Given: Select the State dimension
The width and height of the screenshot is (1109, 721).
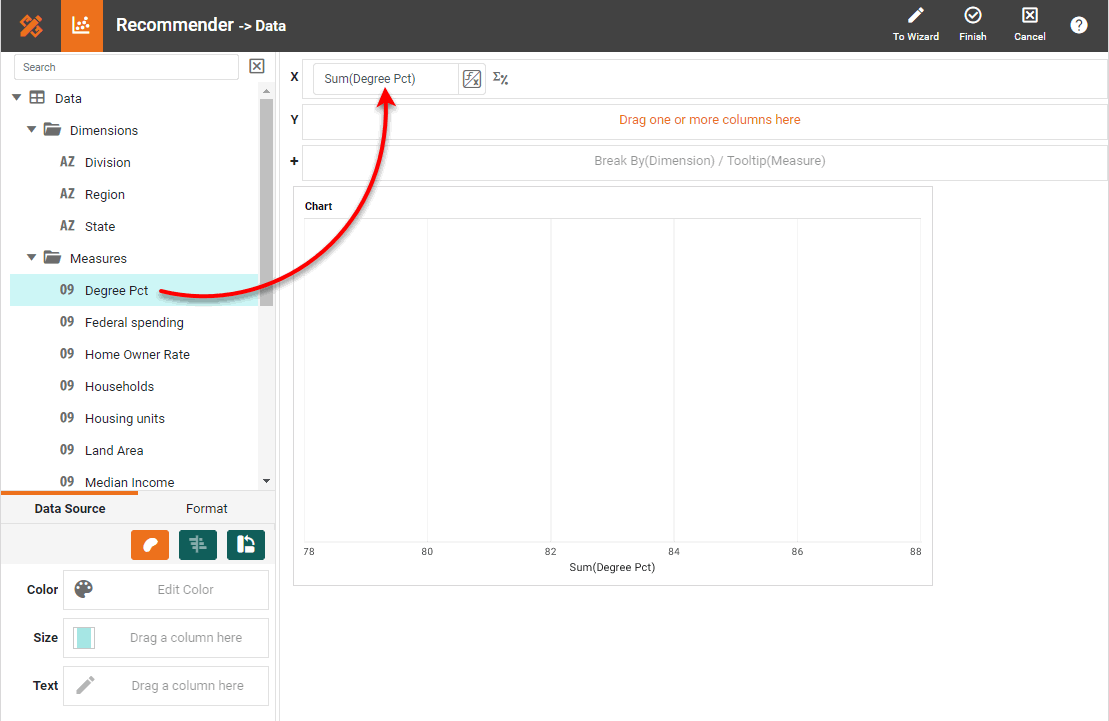Looking at the screenshot, I should pyautogui.click(x=100, y=226).
